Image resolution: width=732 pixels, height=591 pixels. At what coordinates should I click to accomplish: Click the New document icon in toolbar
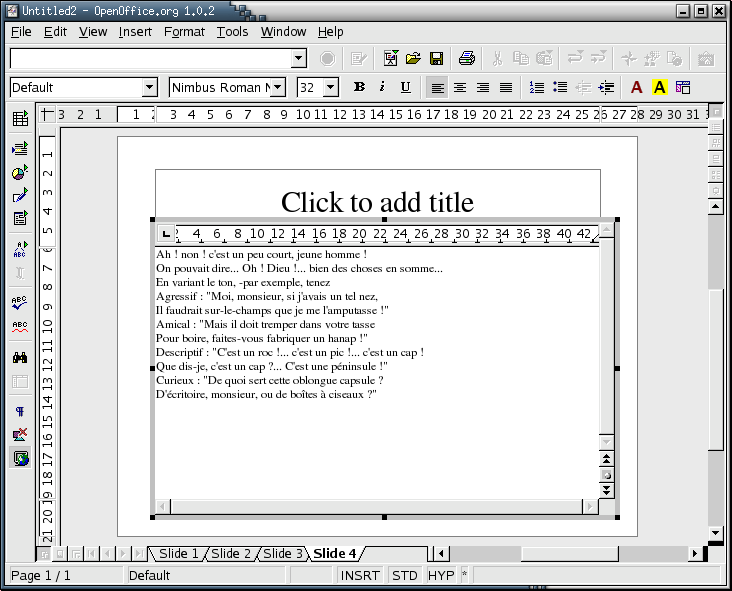tap(390, 58)
